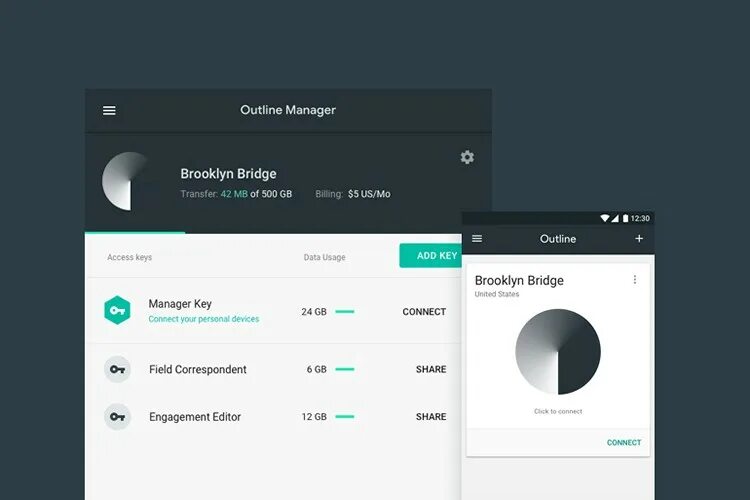This screenshot has height=500, width=750.
Task: Click SHARE for Engagement Editor
Action: click(x=431, y=417)
